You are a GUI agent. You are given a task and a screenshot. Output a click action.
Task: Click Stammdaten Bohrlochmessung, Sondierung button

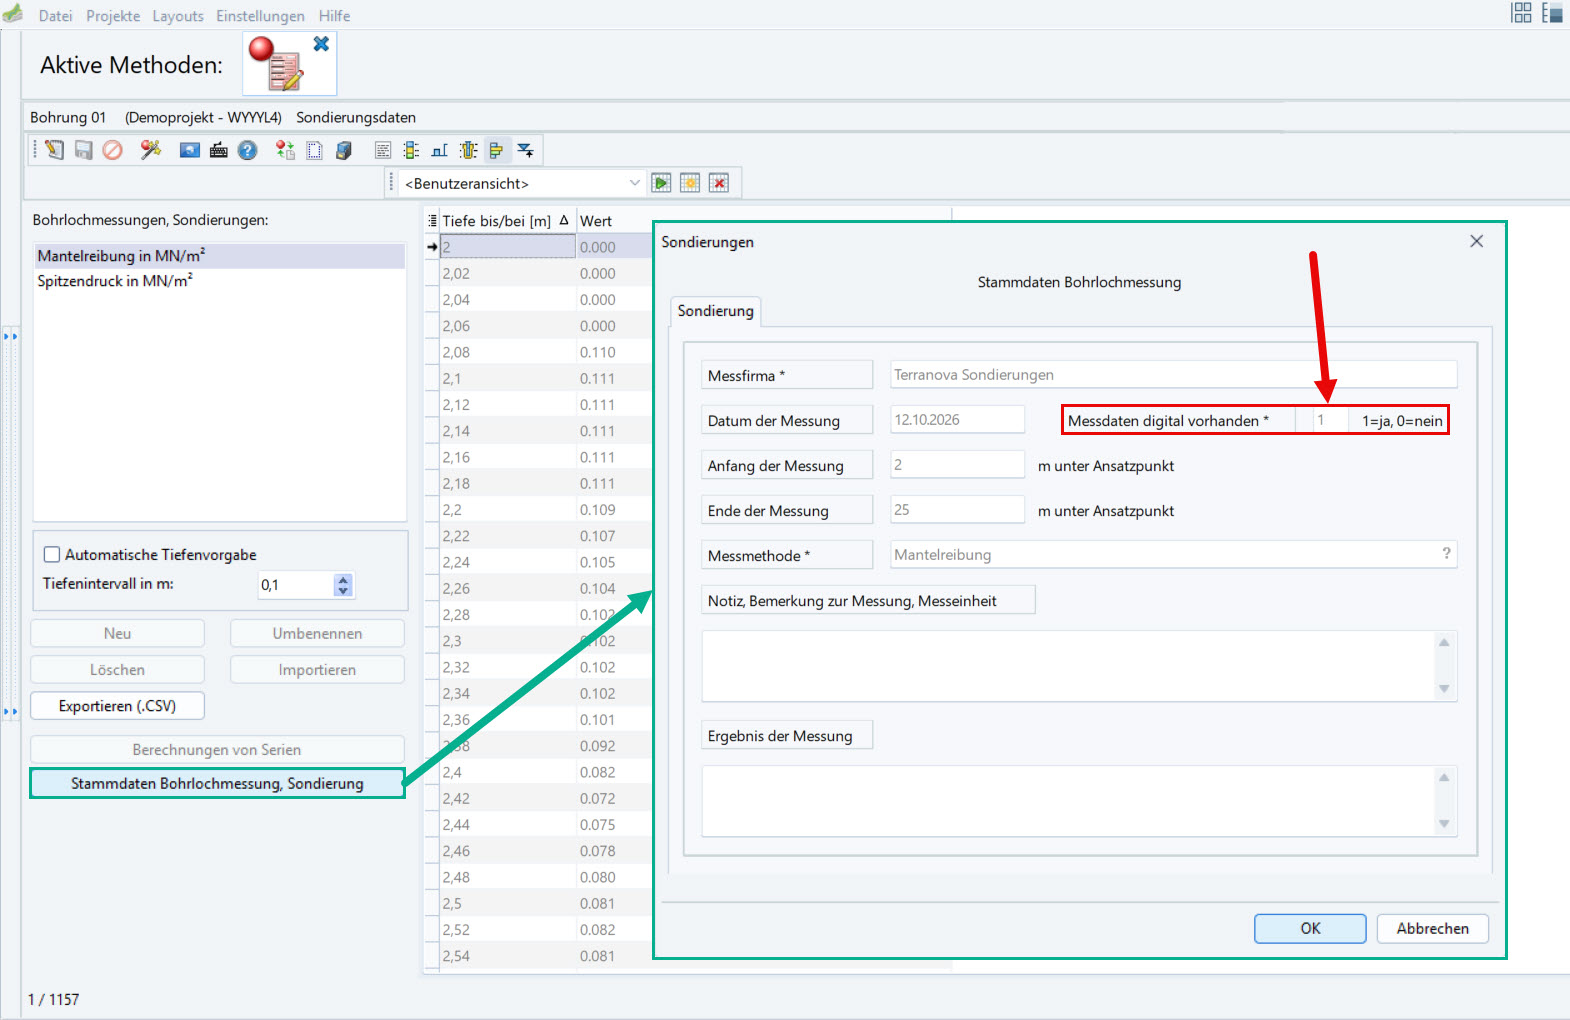(217, 783)
